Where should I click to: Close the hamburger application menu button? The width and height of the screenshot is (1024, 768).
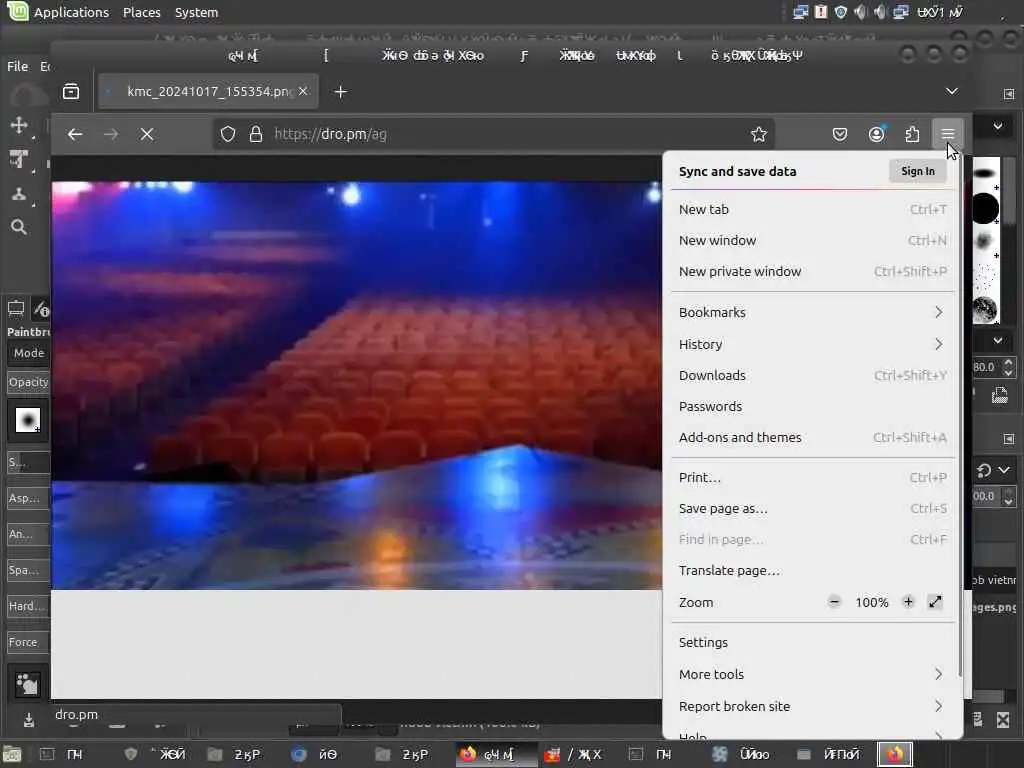(x=947, y=134)
